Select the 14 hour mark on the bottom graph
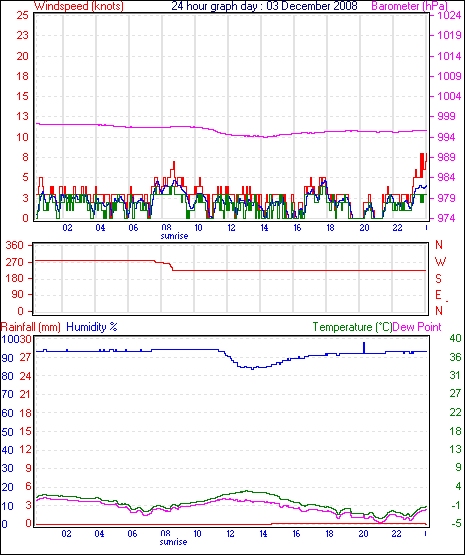Viewport: 465px width, 556px height. coord(263,533)
